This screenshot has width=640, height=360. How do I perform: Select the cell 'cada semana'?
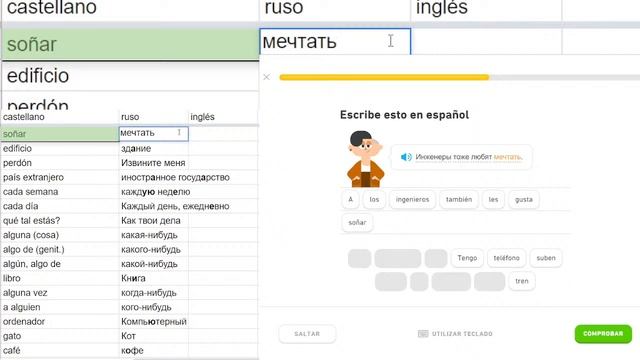tap(60, 192)
